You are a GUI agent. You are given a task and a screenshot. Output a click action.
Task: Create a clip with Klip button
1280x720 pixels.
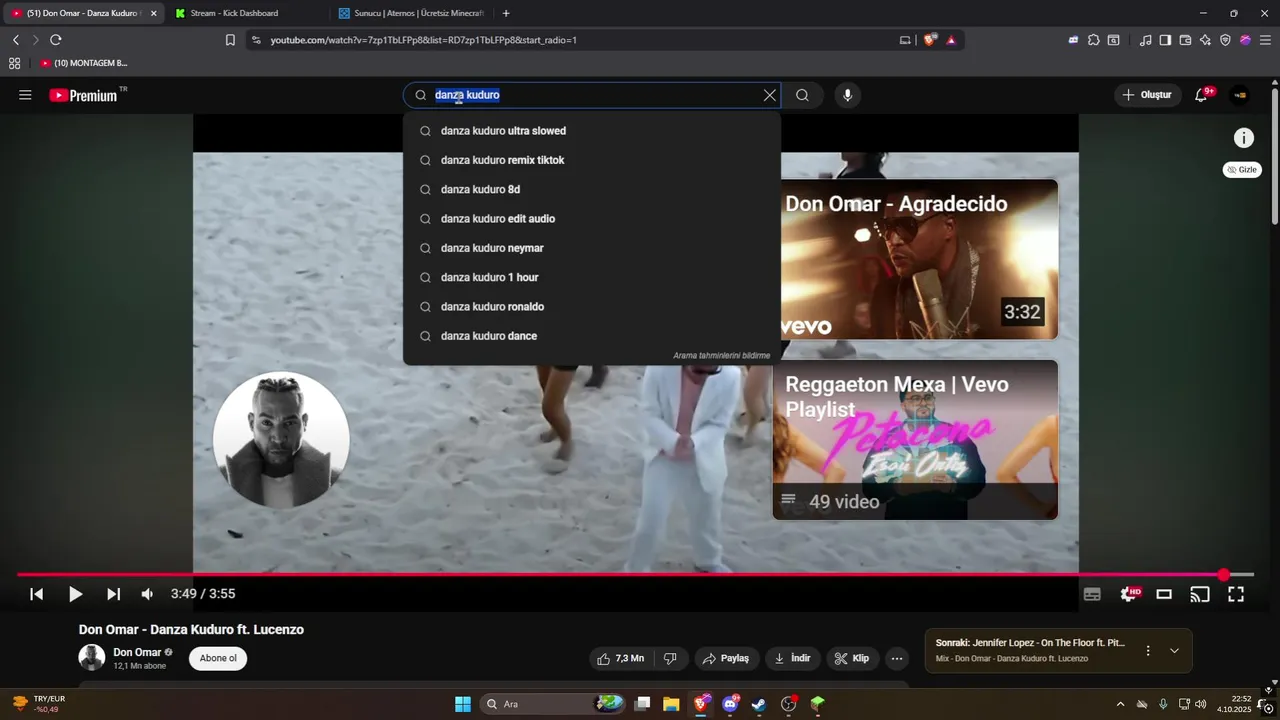852,658
